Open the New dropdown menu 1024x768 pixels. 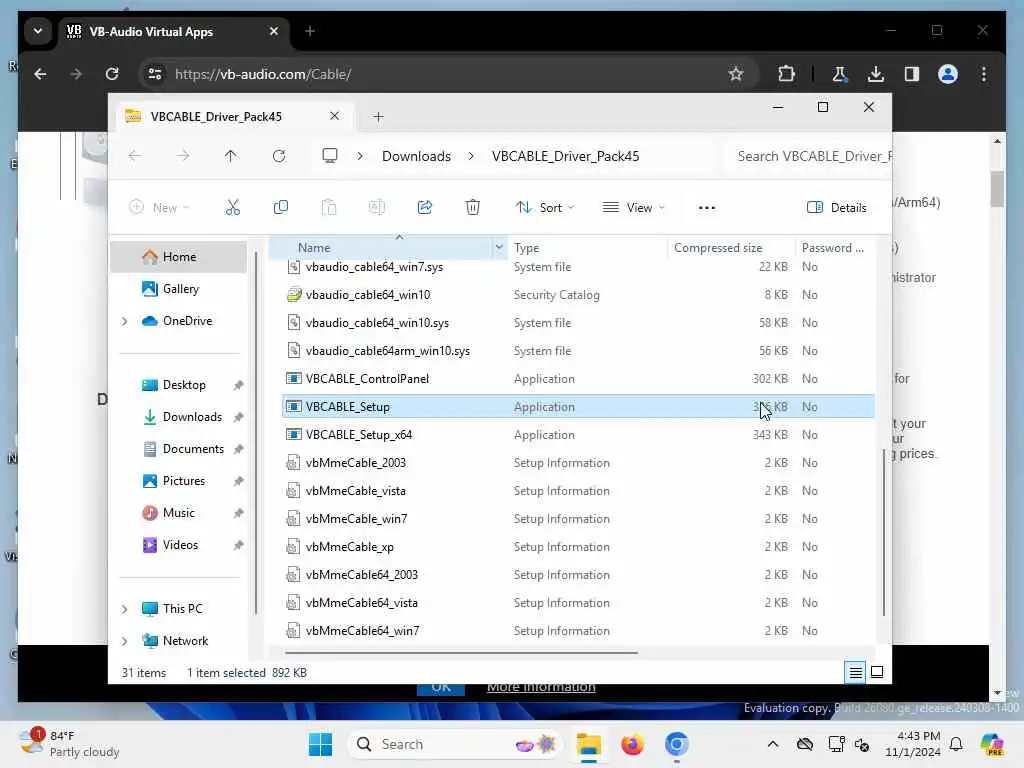(159, 208)
